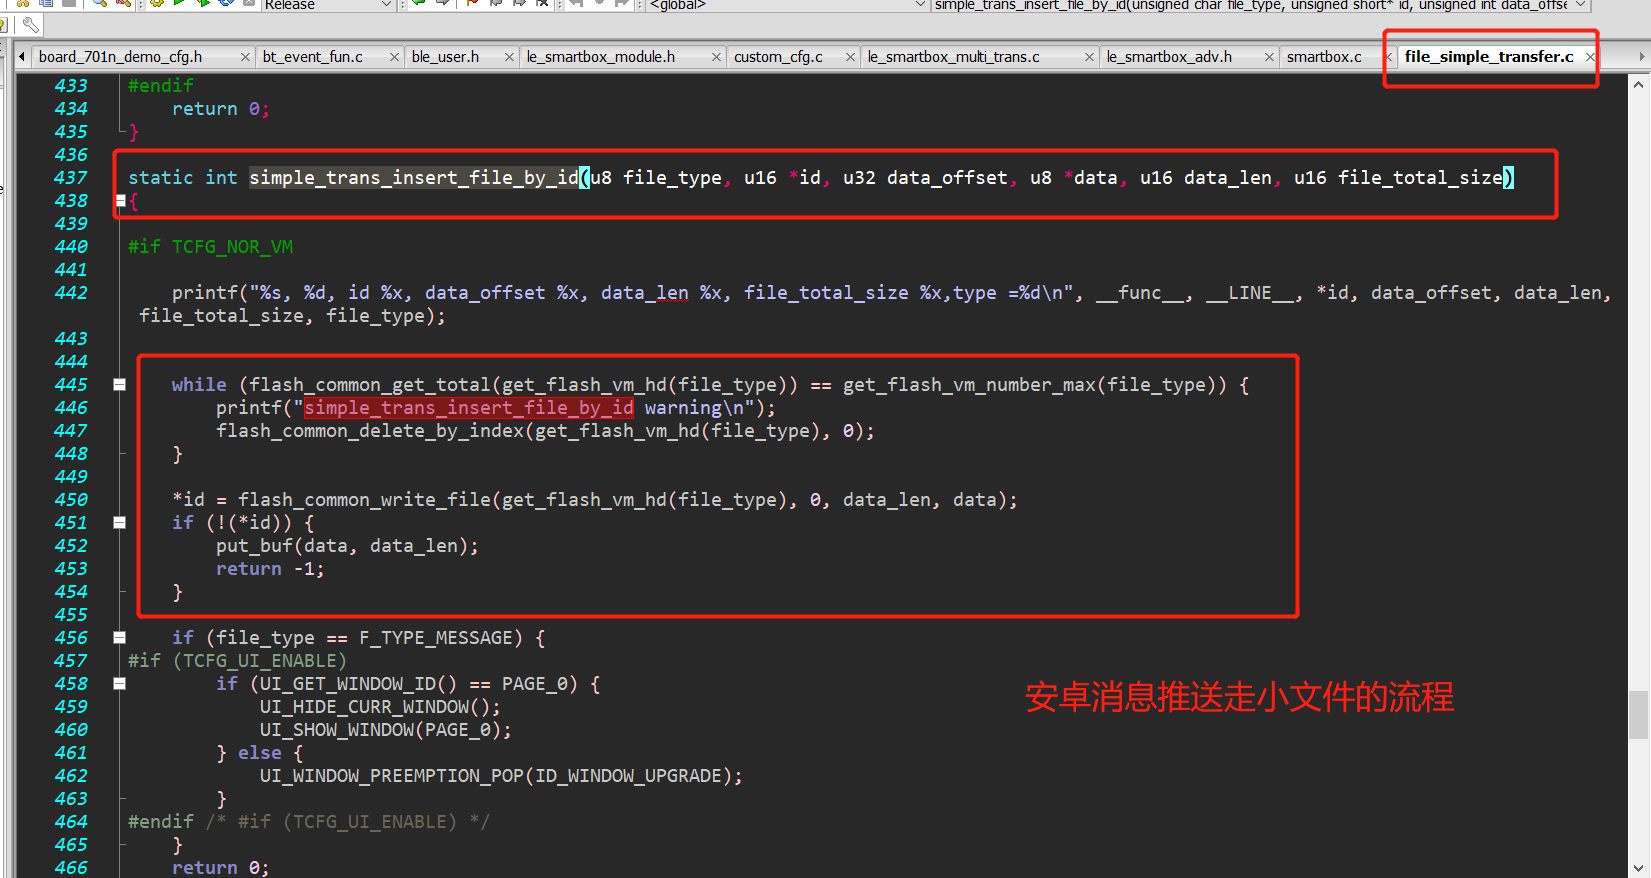Open the le_smartbox_module.h tab

pos(601,57)
